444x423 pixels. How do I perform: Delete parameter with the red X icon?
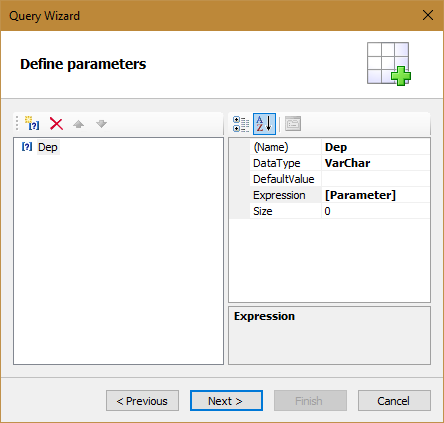point(56,124)
